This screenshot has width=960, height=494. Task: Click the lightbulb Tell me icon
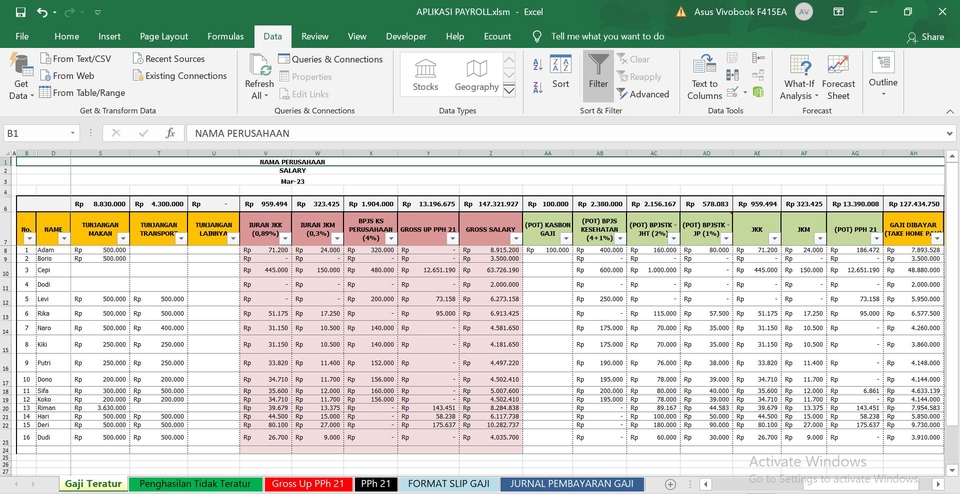coord(537,36)
